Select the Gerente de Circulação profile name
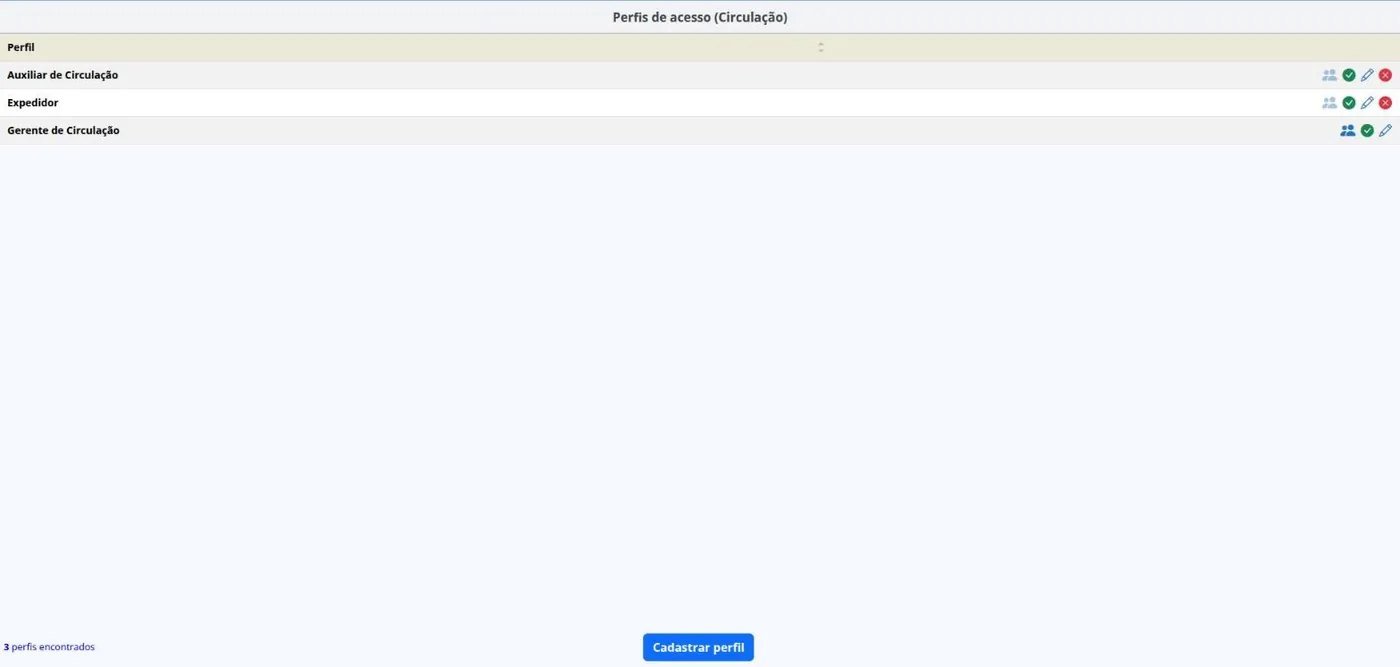Screen dimensions: 1400x667 pos(63,131)
